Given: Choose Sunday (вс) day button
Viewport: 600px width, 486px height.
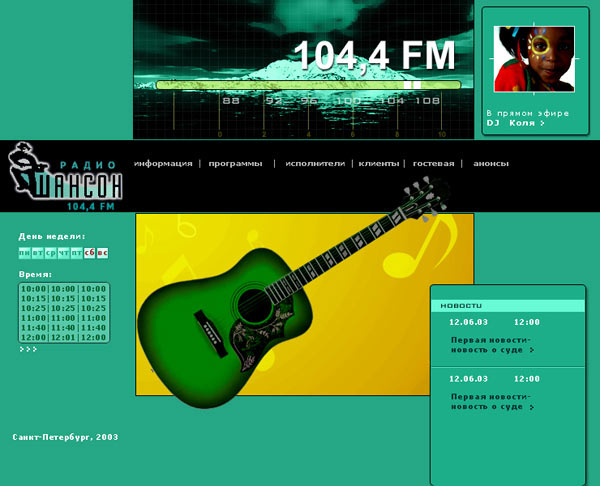Looking at the screenshot, I should point(102,252).
